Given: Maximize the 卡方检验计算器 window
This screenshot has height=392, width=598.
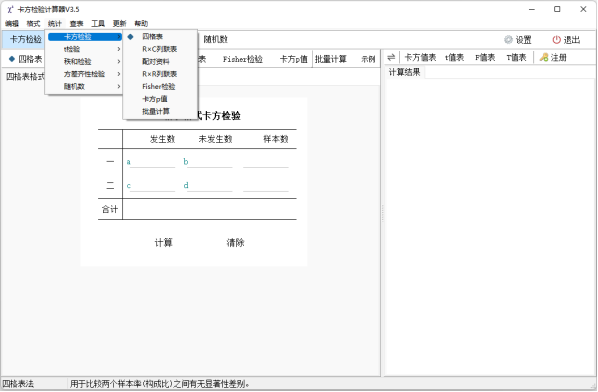Looking at the screenshot, I should point(557,9).
